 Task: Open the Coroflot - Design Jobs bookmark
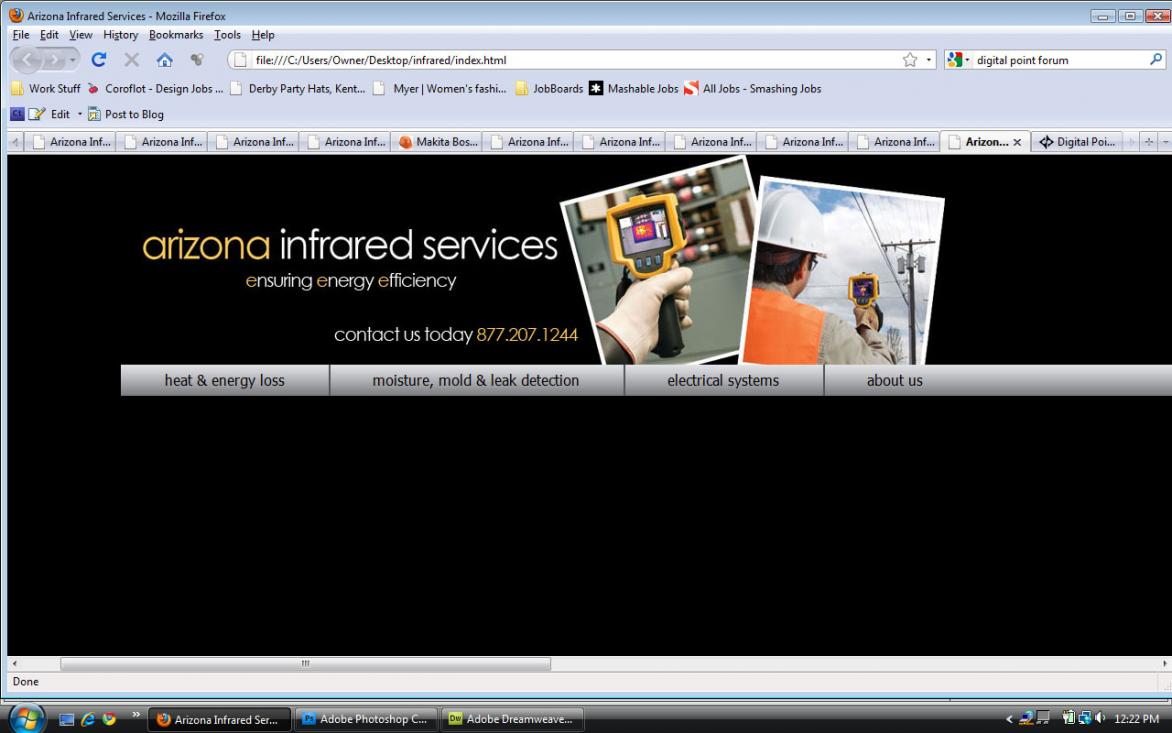click(x=155, y=88)
